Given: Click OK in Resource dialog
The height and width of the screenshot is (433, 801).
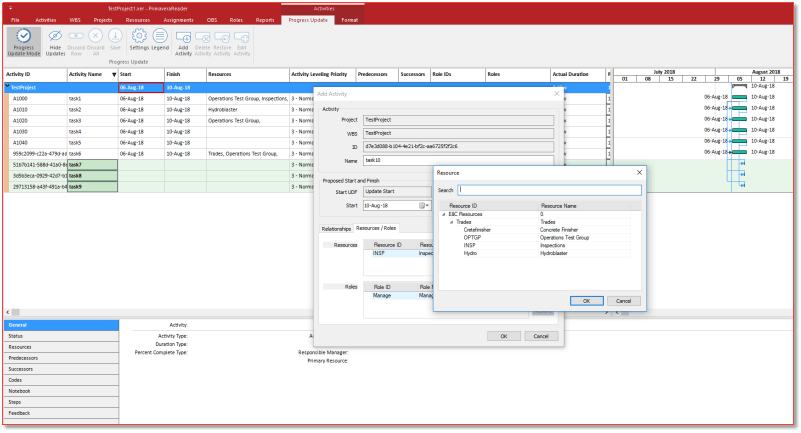Looking at the screenshot, I should click(x=586, y=301).
